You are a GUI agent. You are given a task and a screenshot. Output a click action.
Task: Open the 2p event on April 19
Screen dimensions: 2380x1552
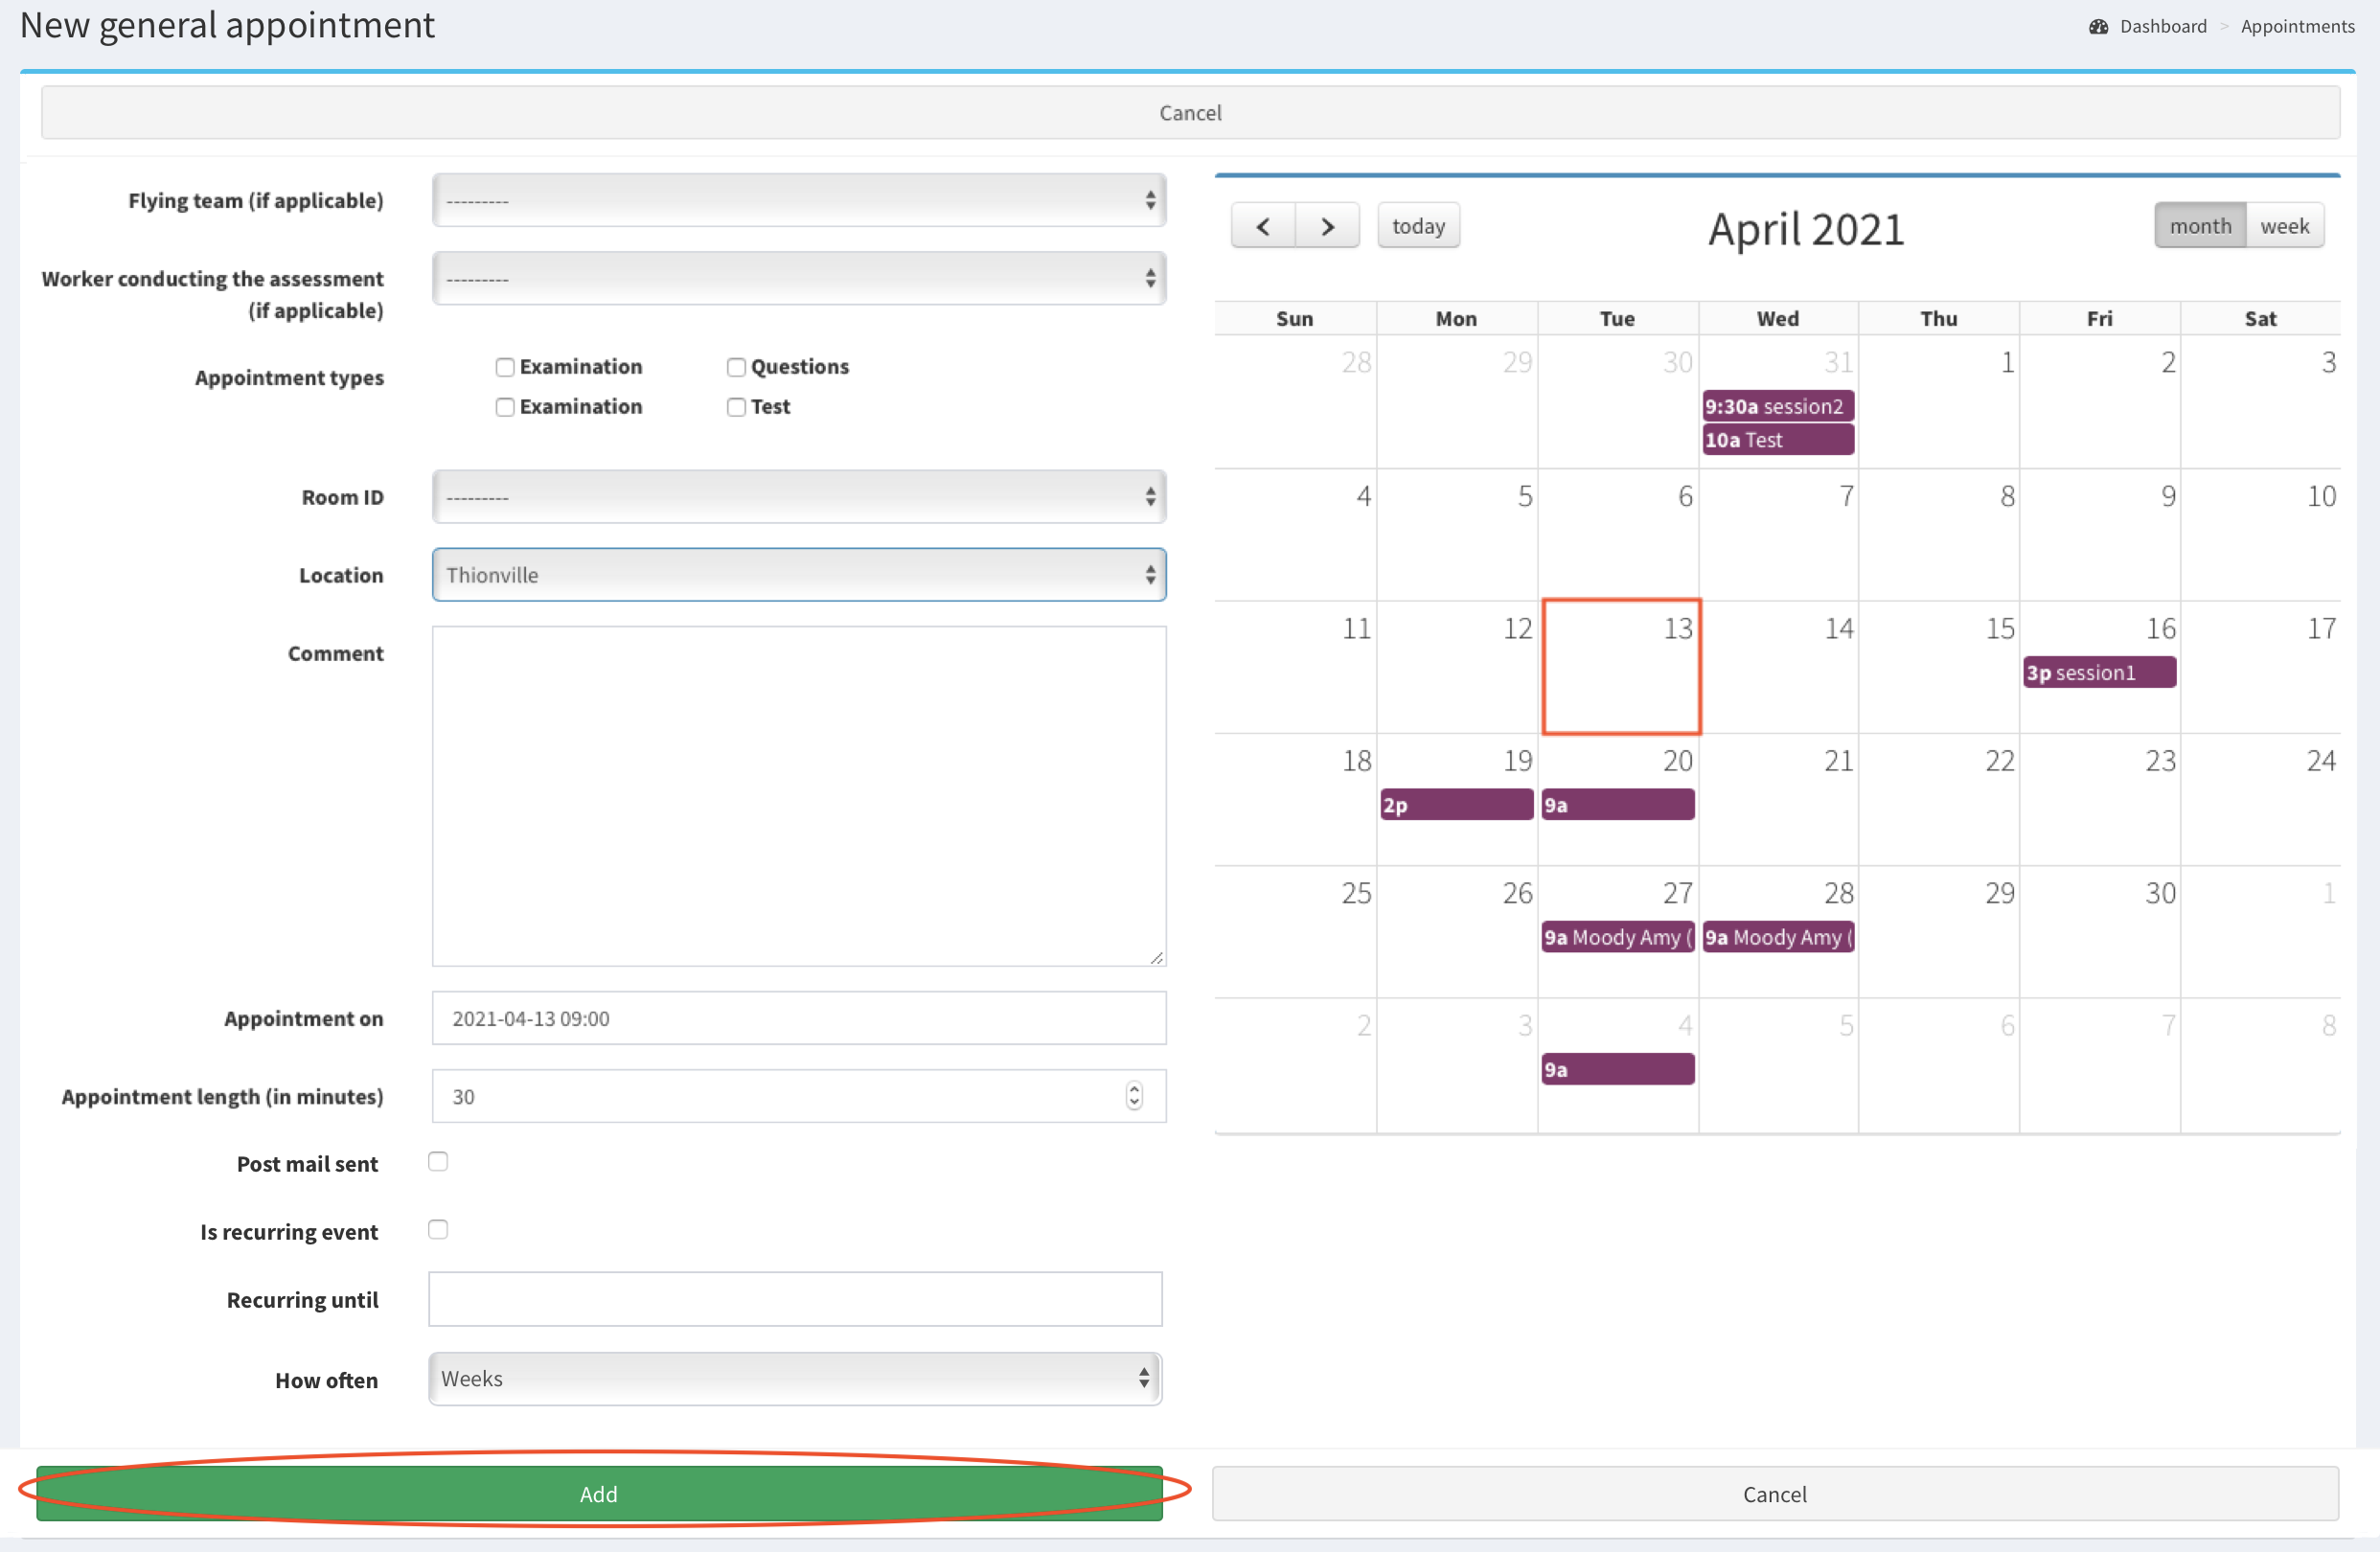[1456, 805]
